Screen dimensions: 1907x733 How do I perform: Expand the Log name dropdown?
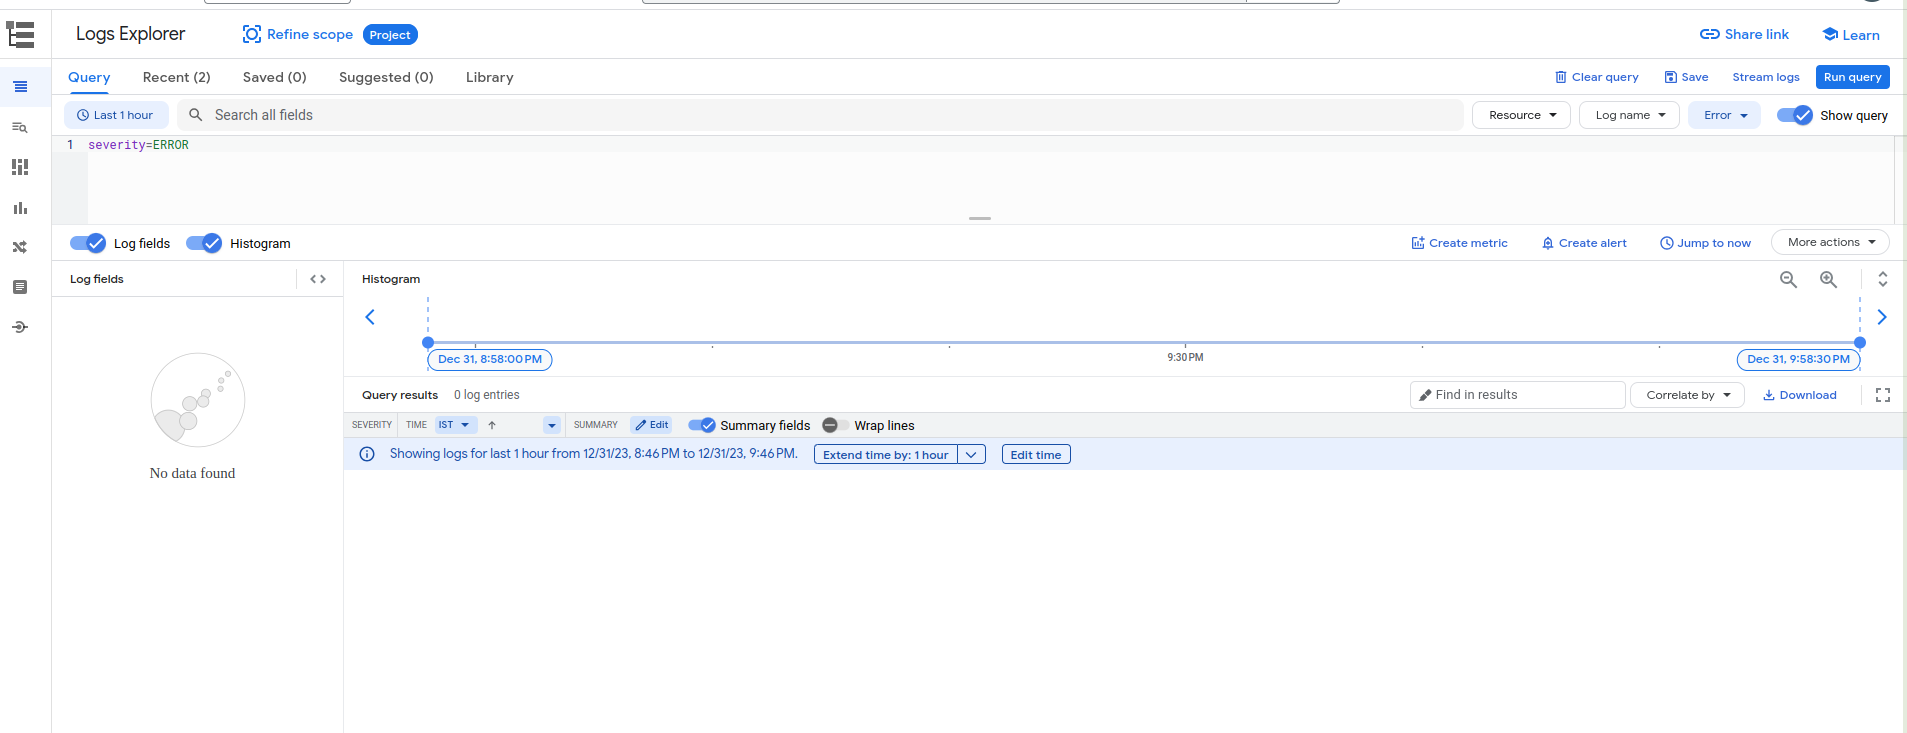1629,115
